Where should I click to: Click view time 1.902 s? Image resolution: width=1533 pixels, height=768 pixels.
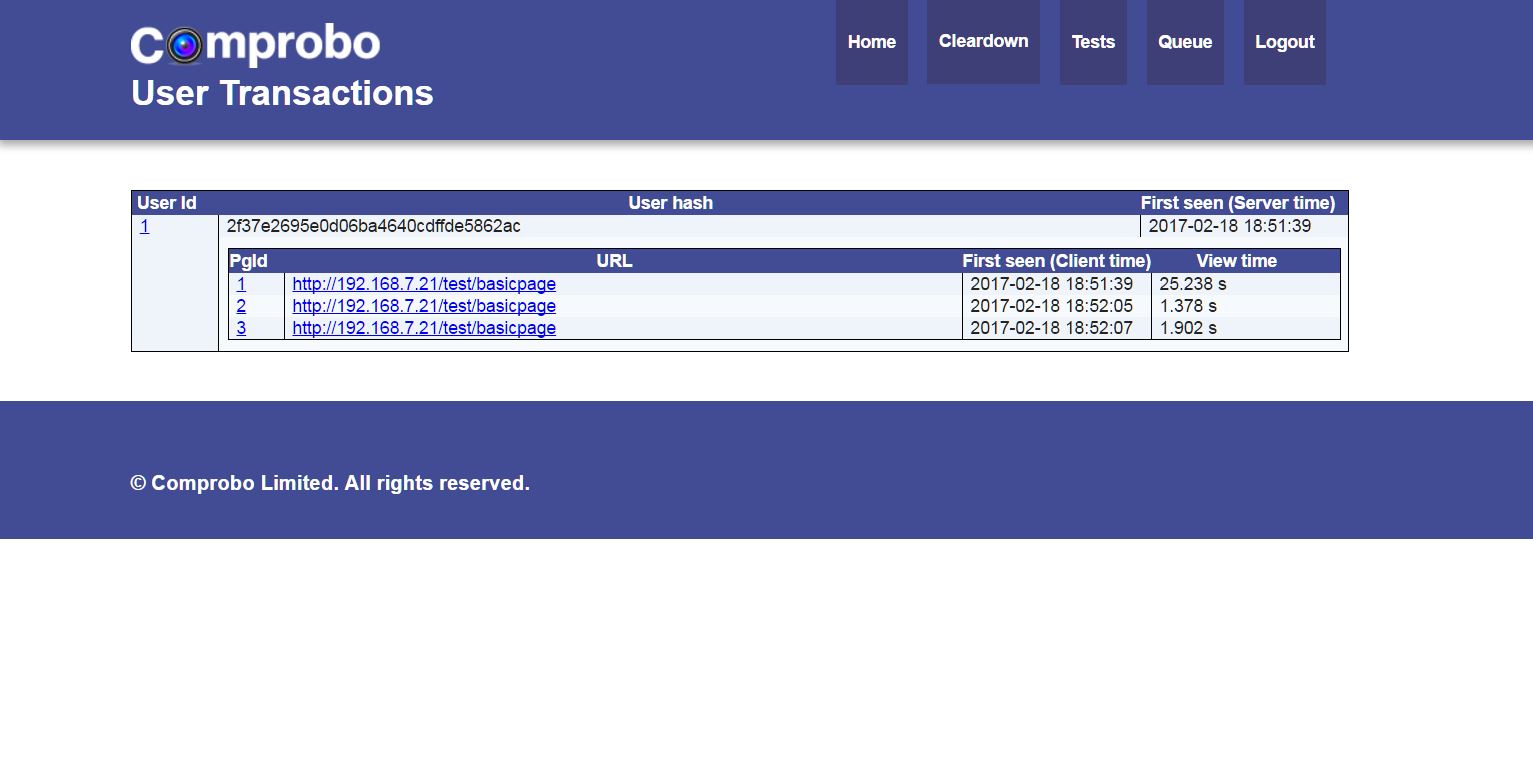tap(1188, 328)
